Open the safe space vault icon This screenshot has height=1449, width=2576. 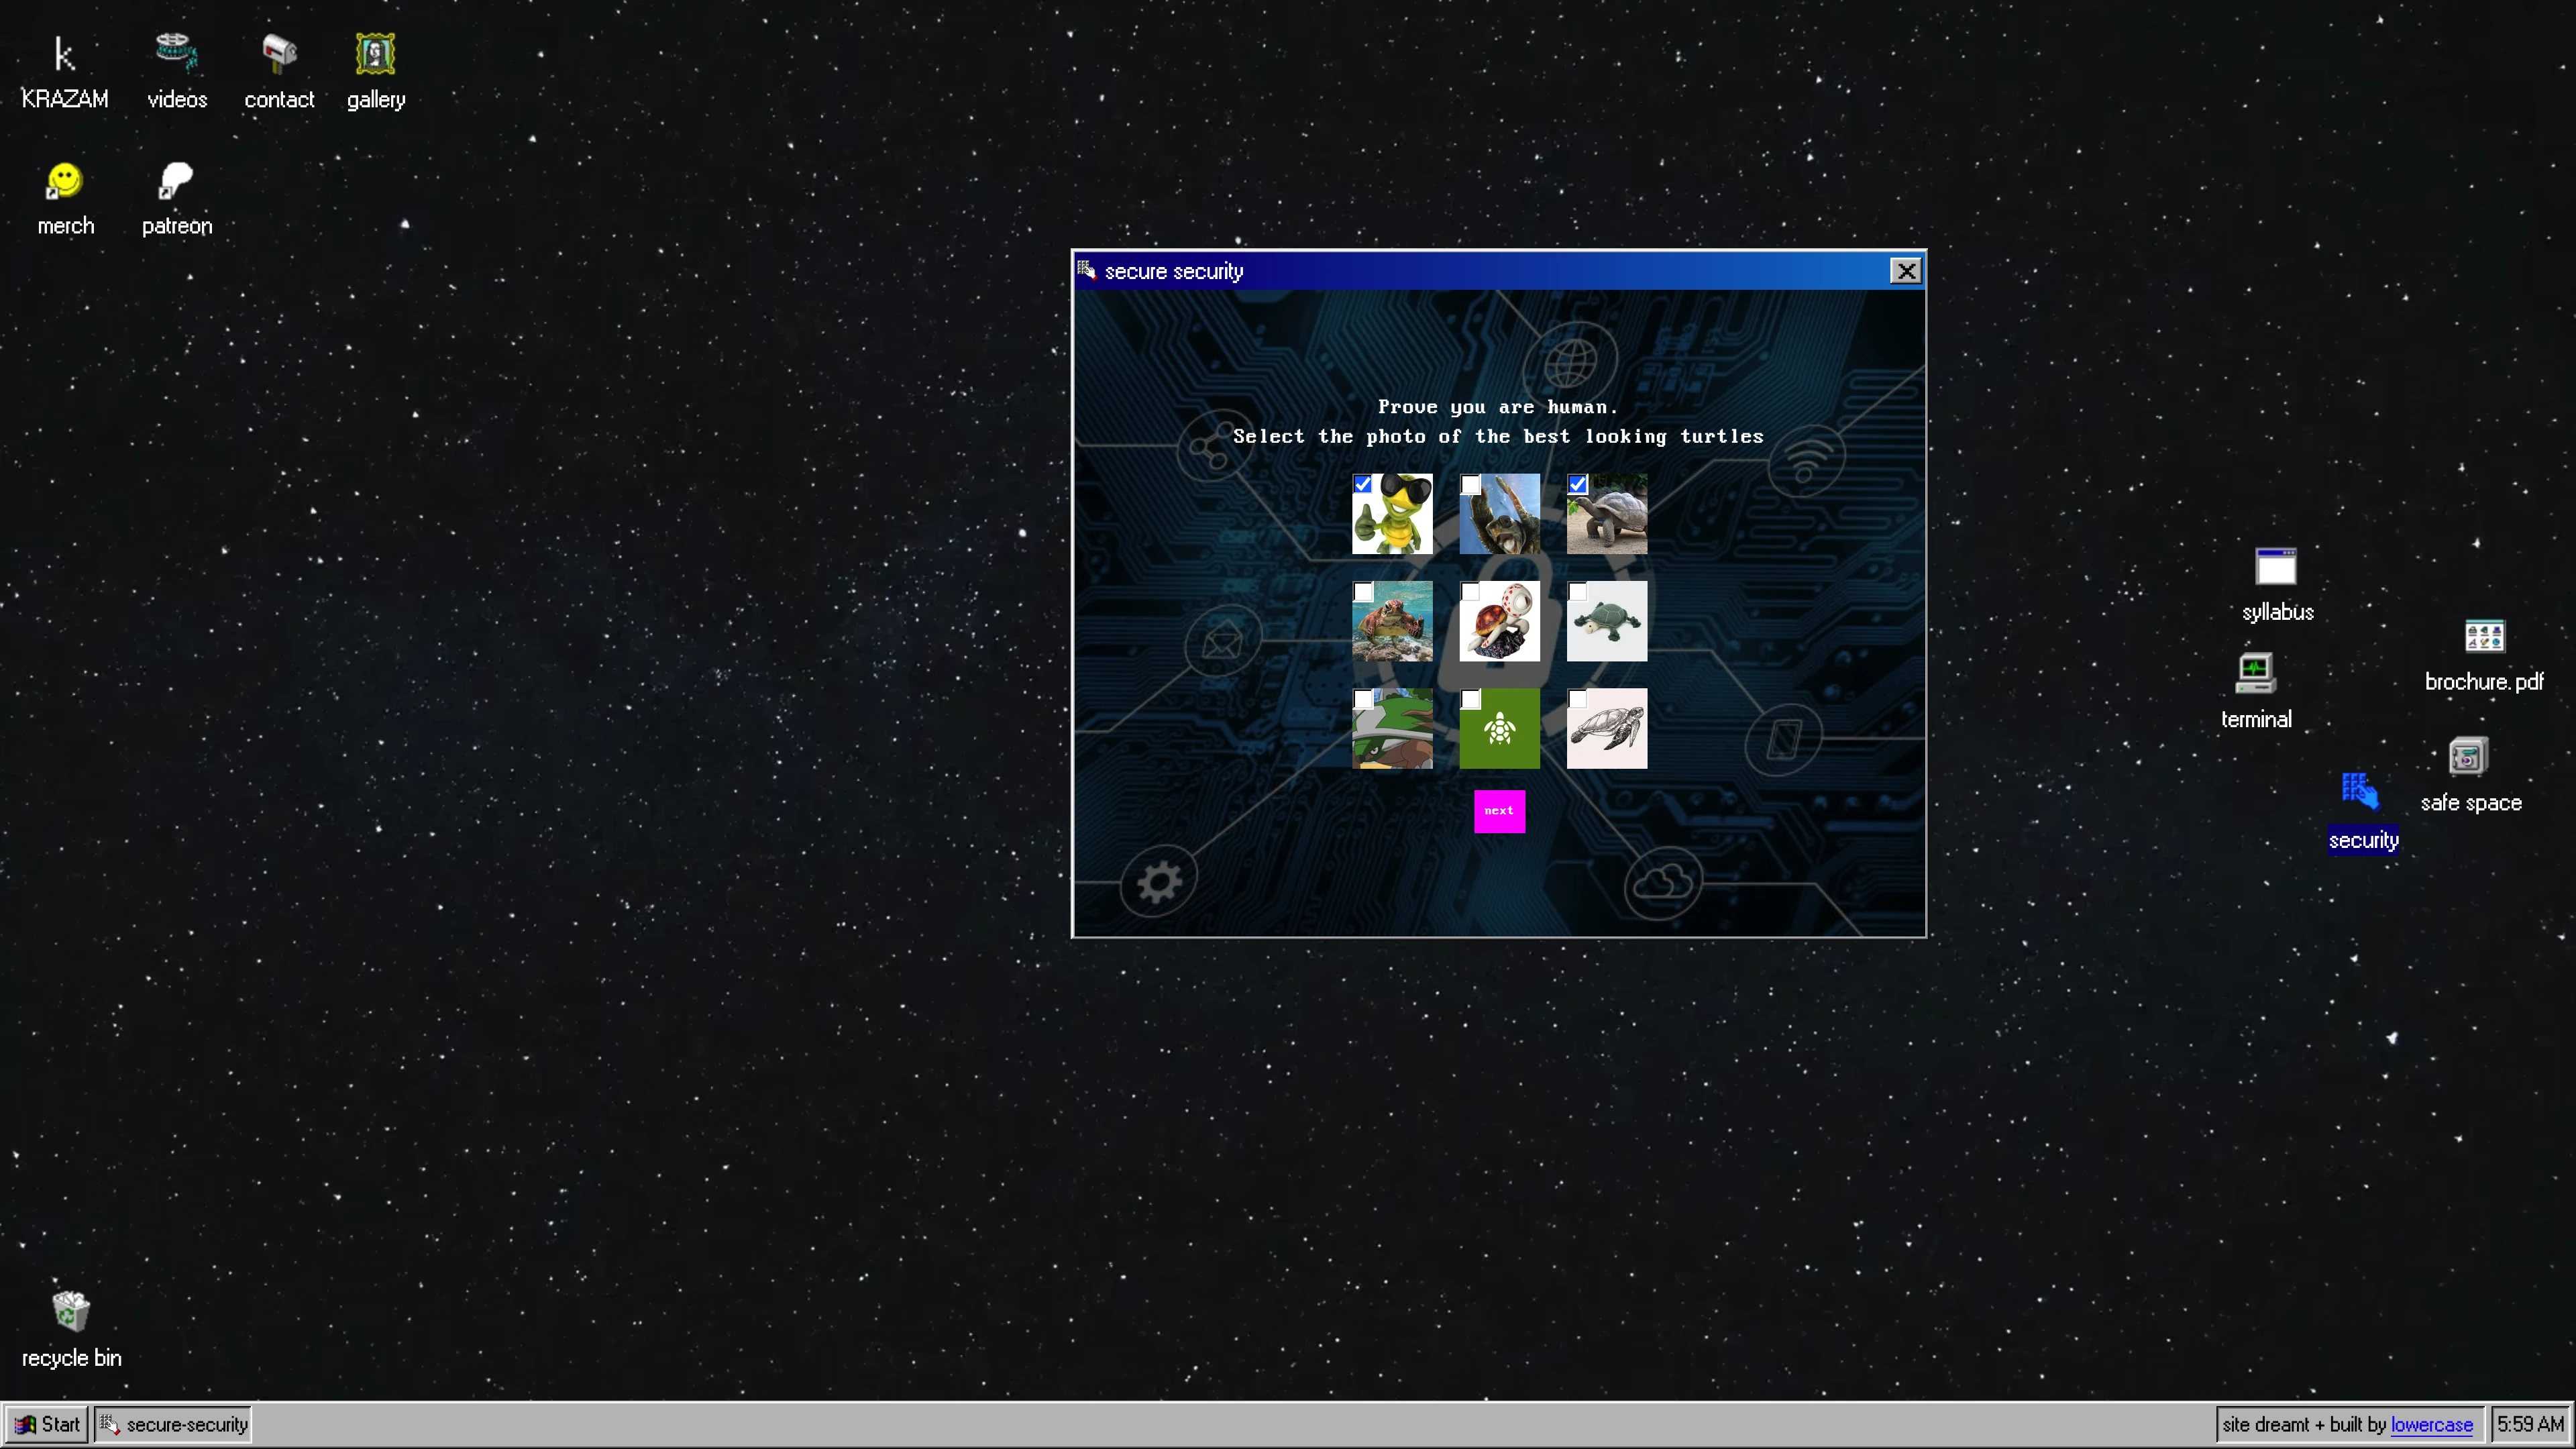coord(2467,757)
